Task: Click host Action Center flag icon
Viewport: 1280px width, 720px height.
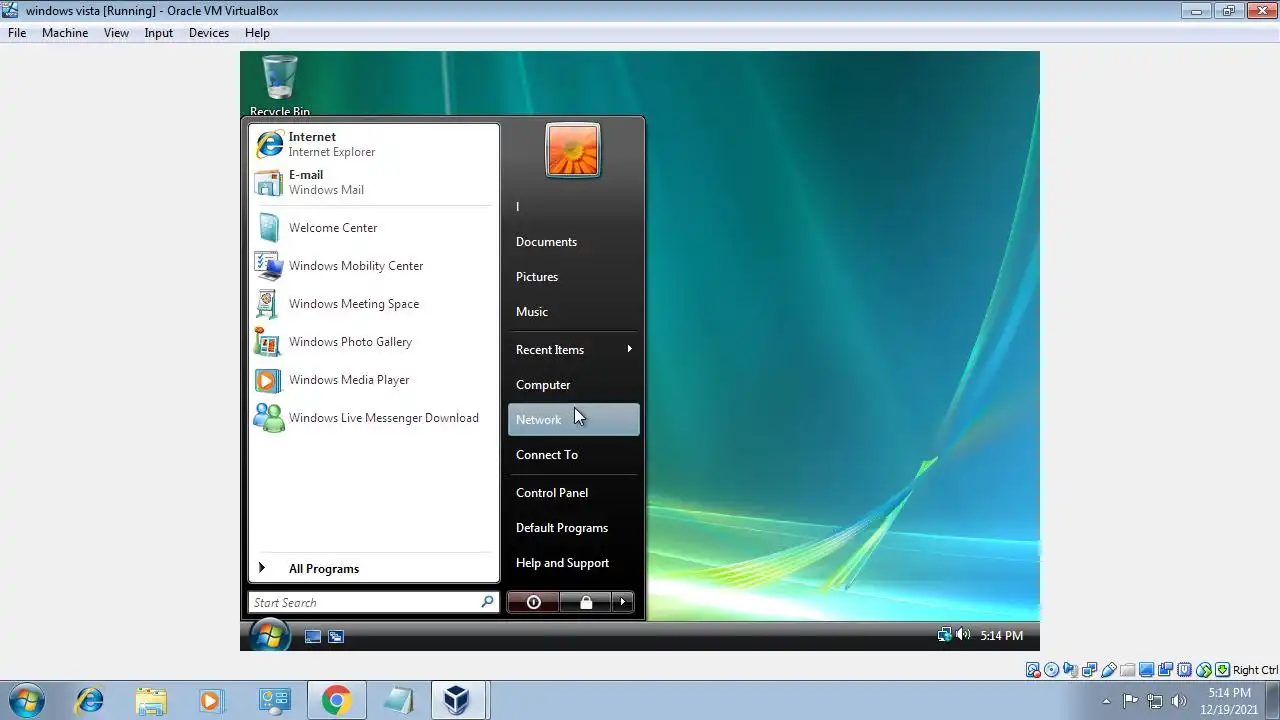Action: point(1130,701)
